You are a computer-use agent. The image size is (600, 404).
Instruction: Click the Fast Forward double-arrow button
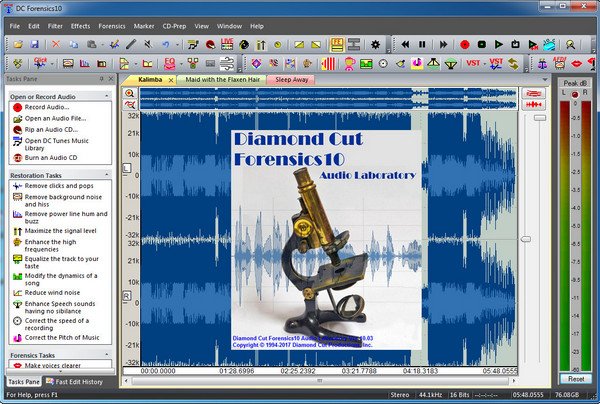[443, 45]
